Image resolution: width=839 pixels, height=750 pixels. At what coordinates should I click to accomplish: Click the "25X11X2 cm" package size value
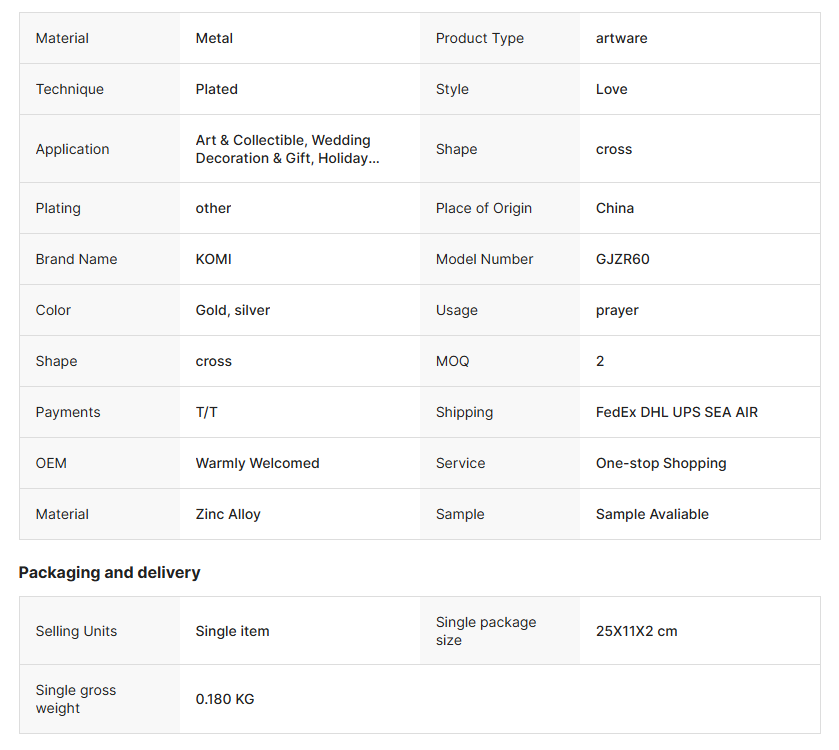click(636, 631)
